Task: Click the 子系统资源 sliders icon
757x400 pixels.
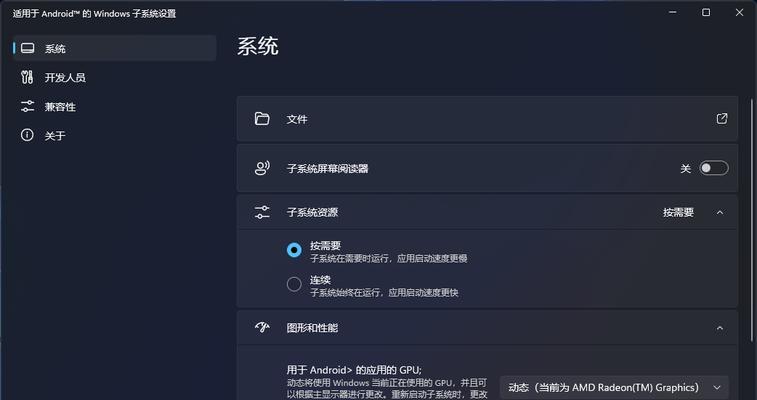Action: click(x=262, y=212)
